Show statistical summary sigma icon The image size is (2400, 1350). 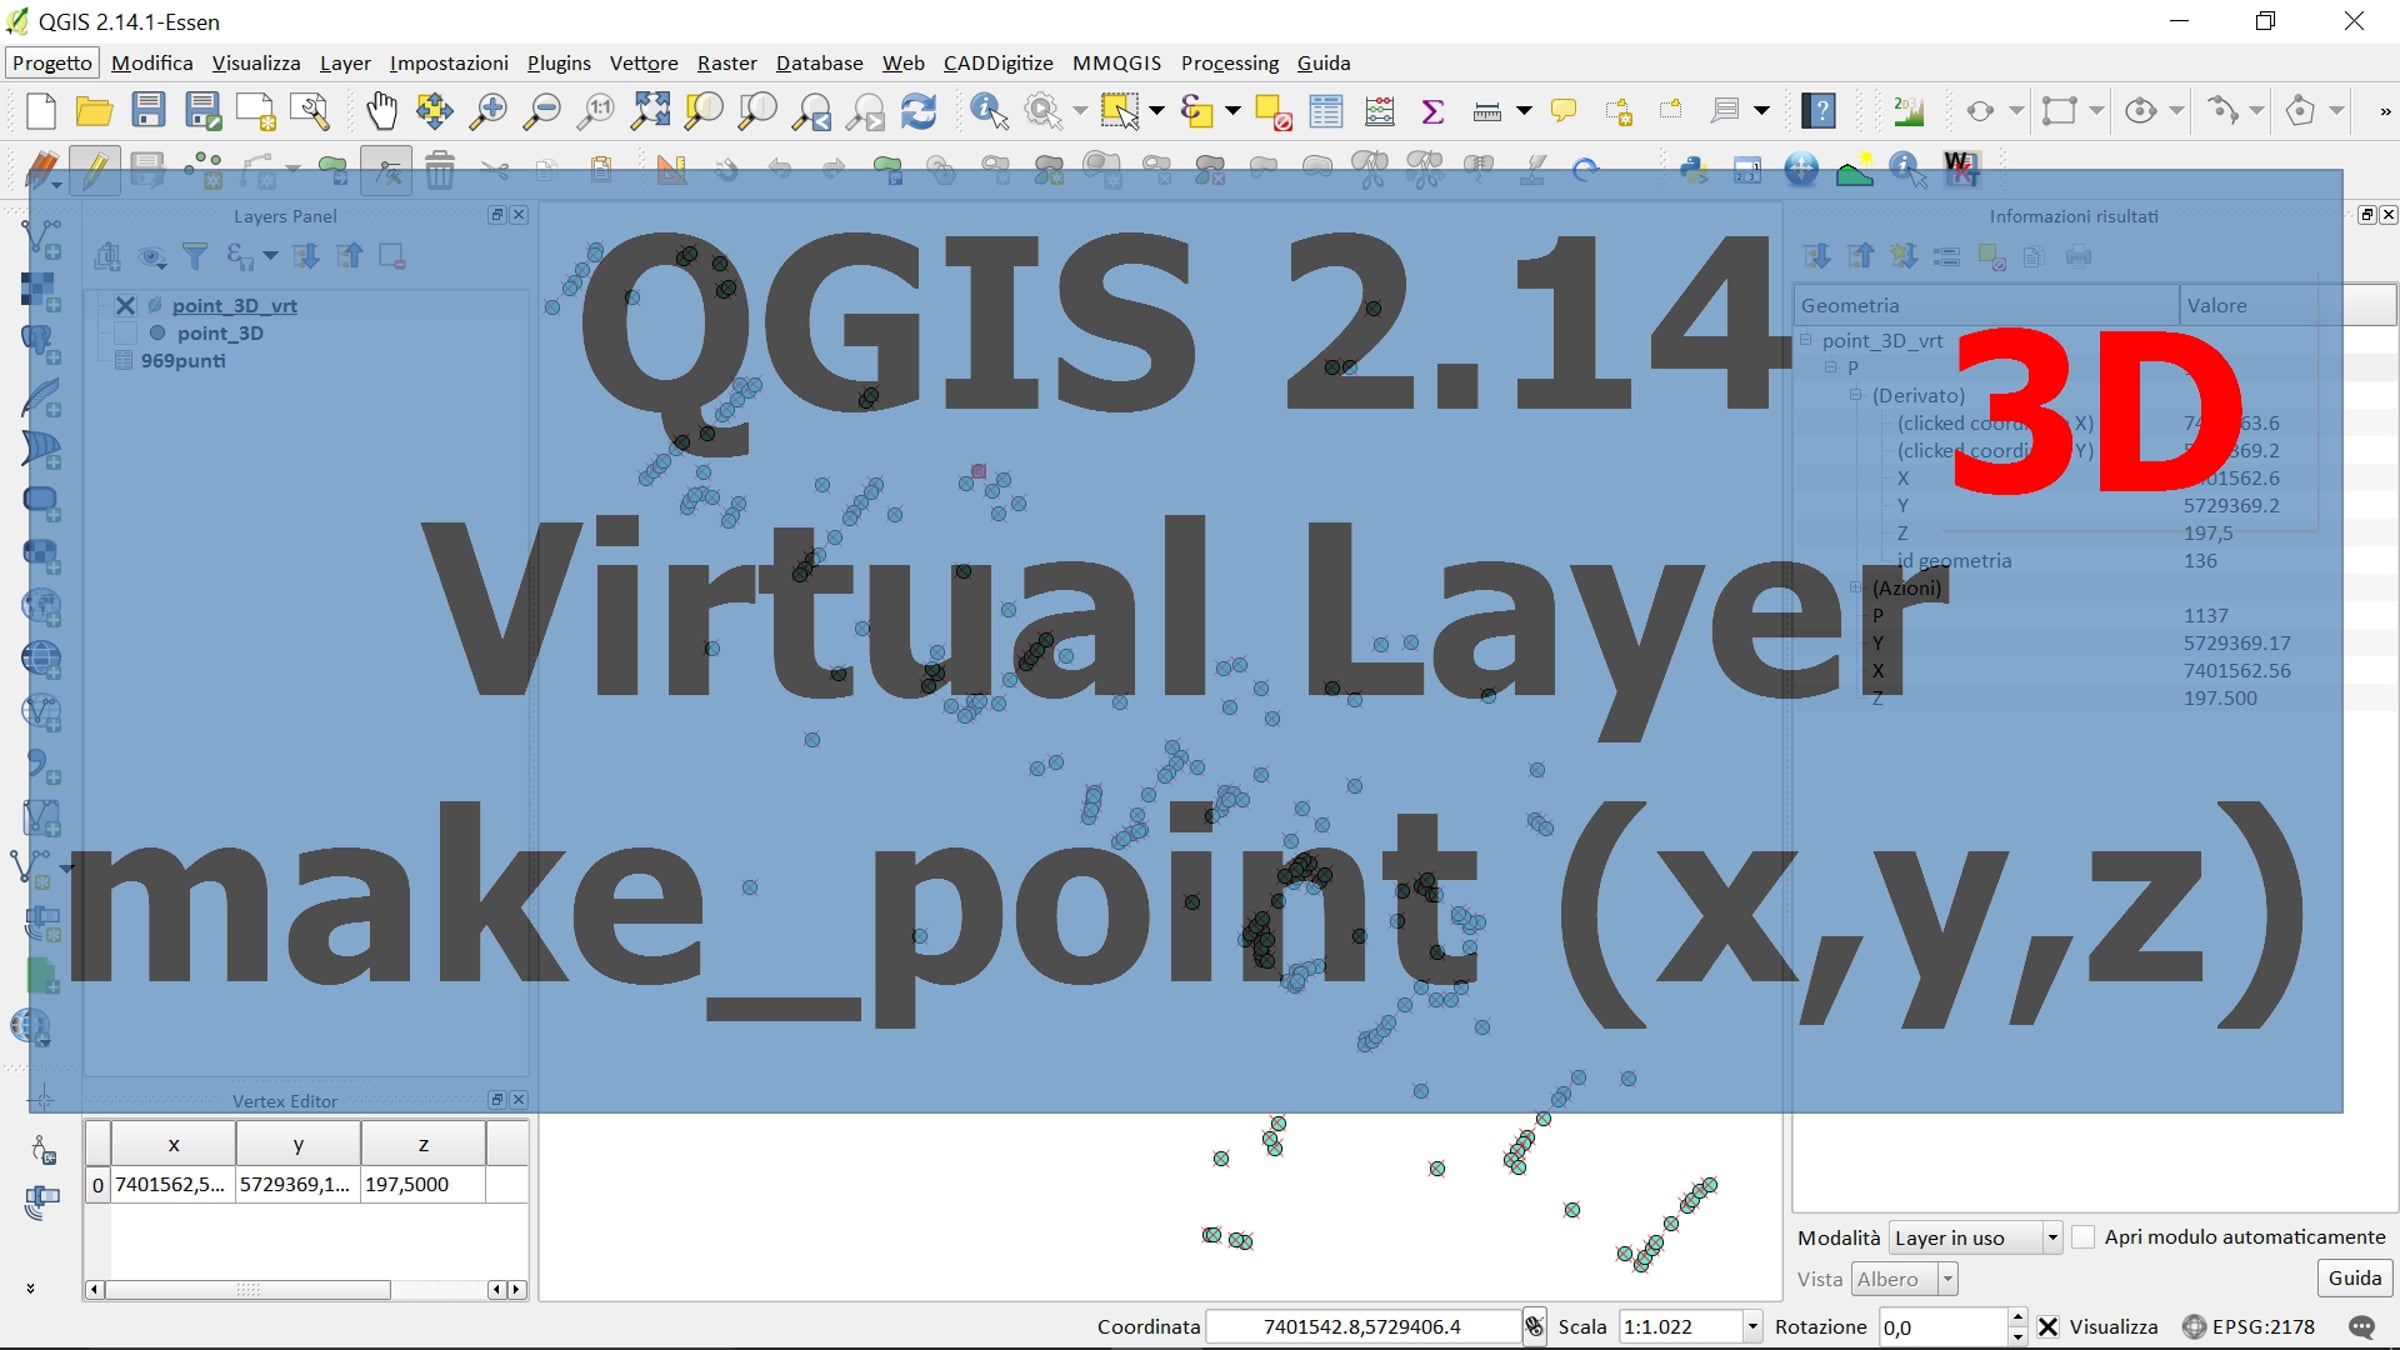pyautogui.click(x=1432, y=110)
